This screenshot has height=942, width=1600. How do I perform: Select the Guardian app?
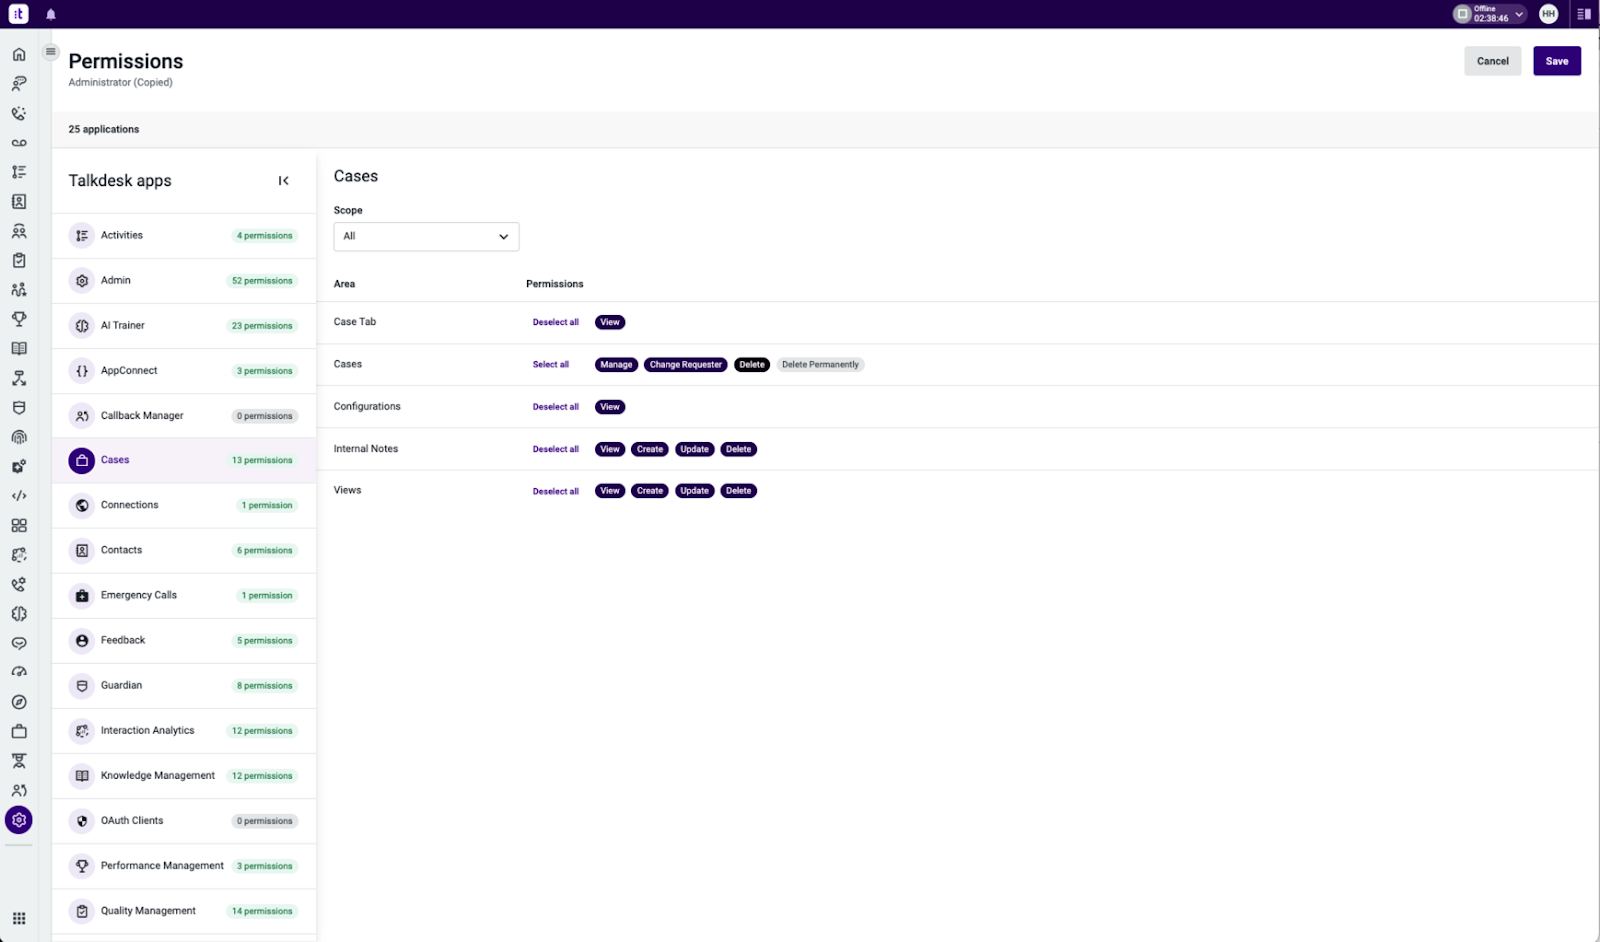(x=184, y=686)
